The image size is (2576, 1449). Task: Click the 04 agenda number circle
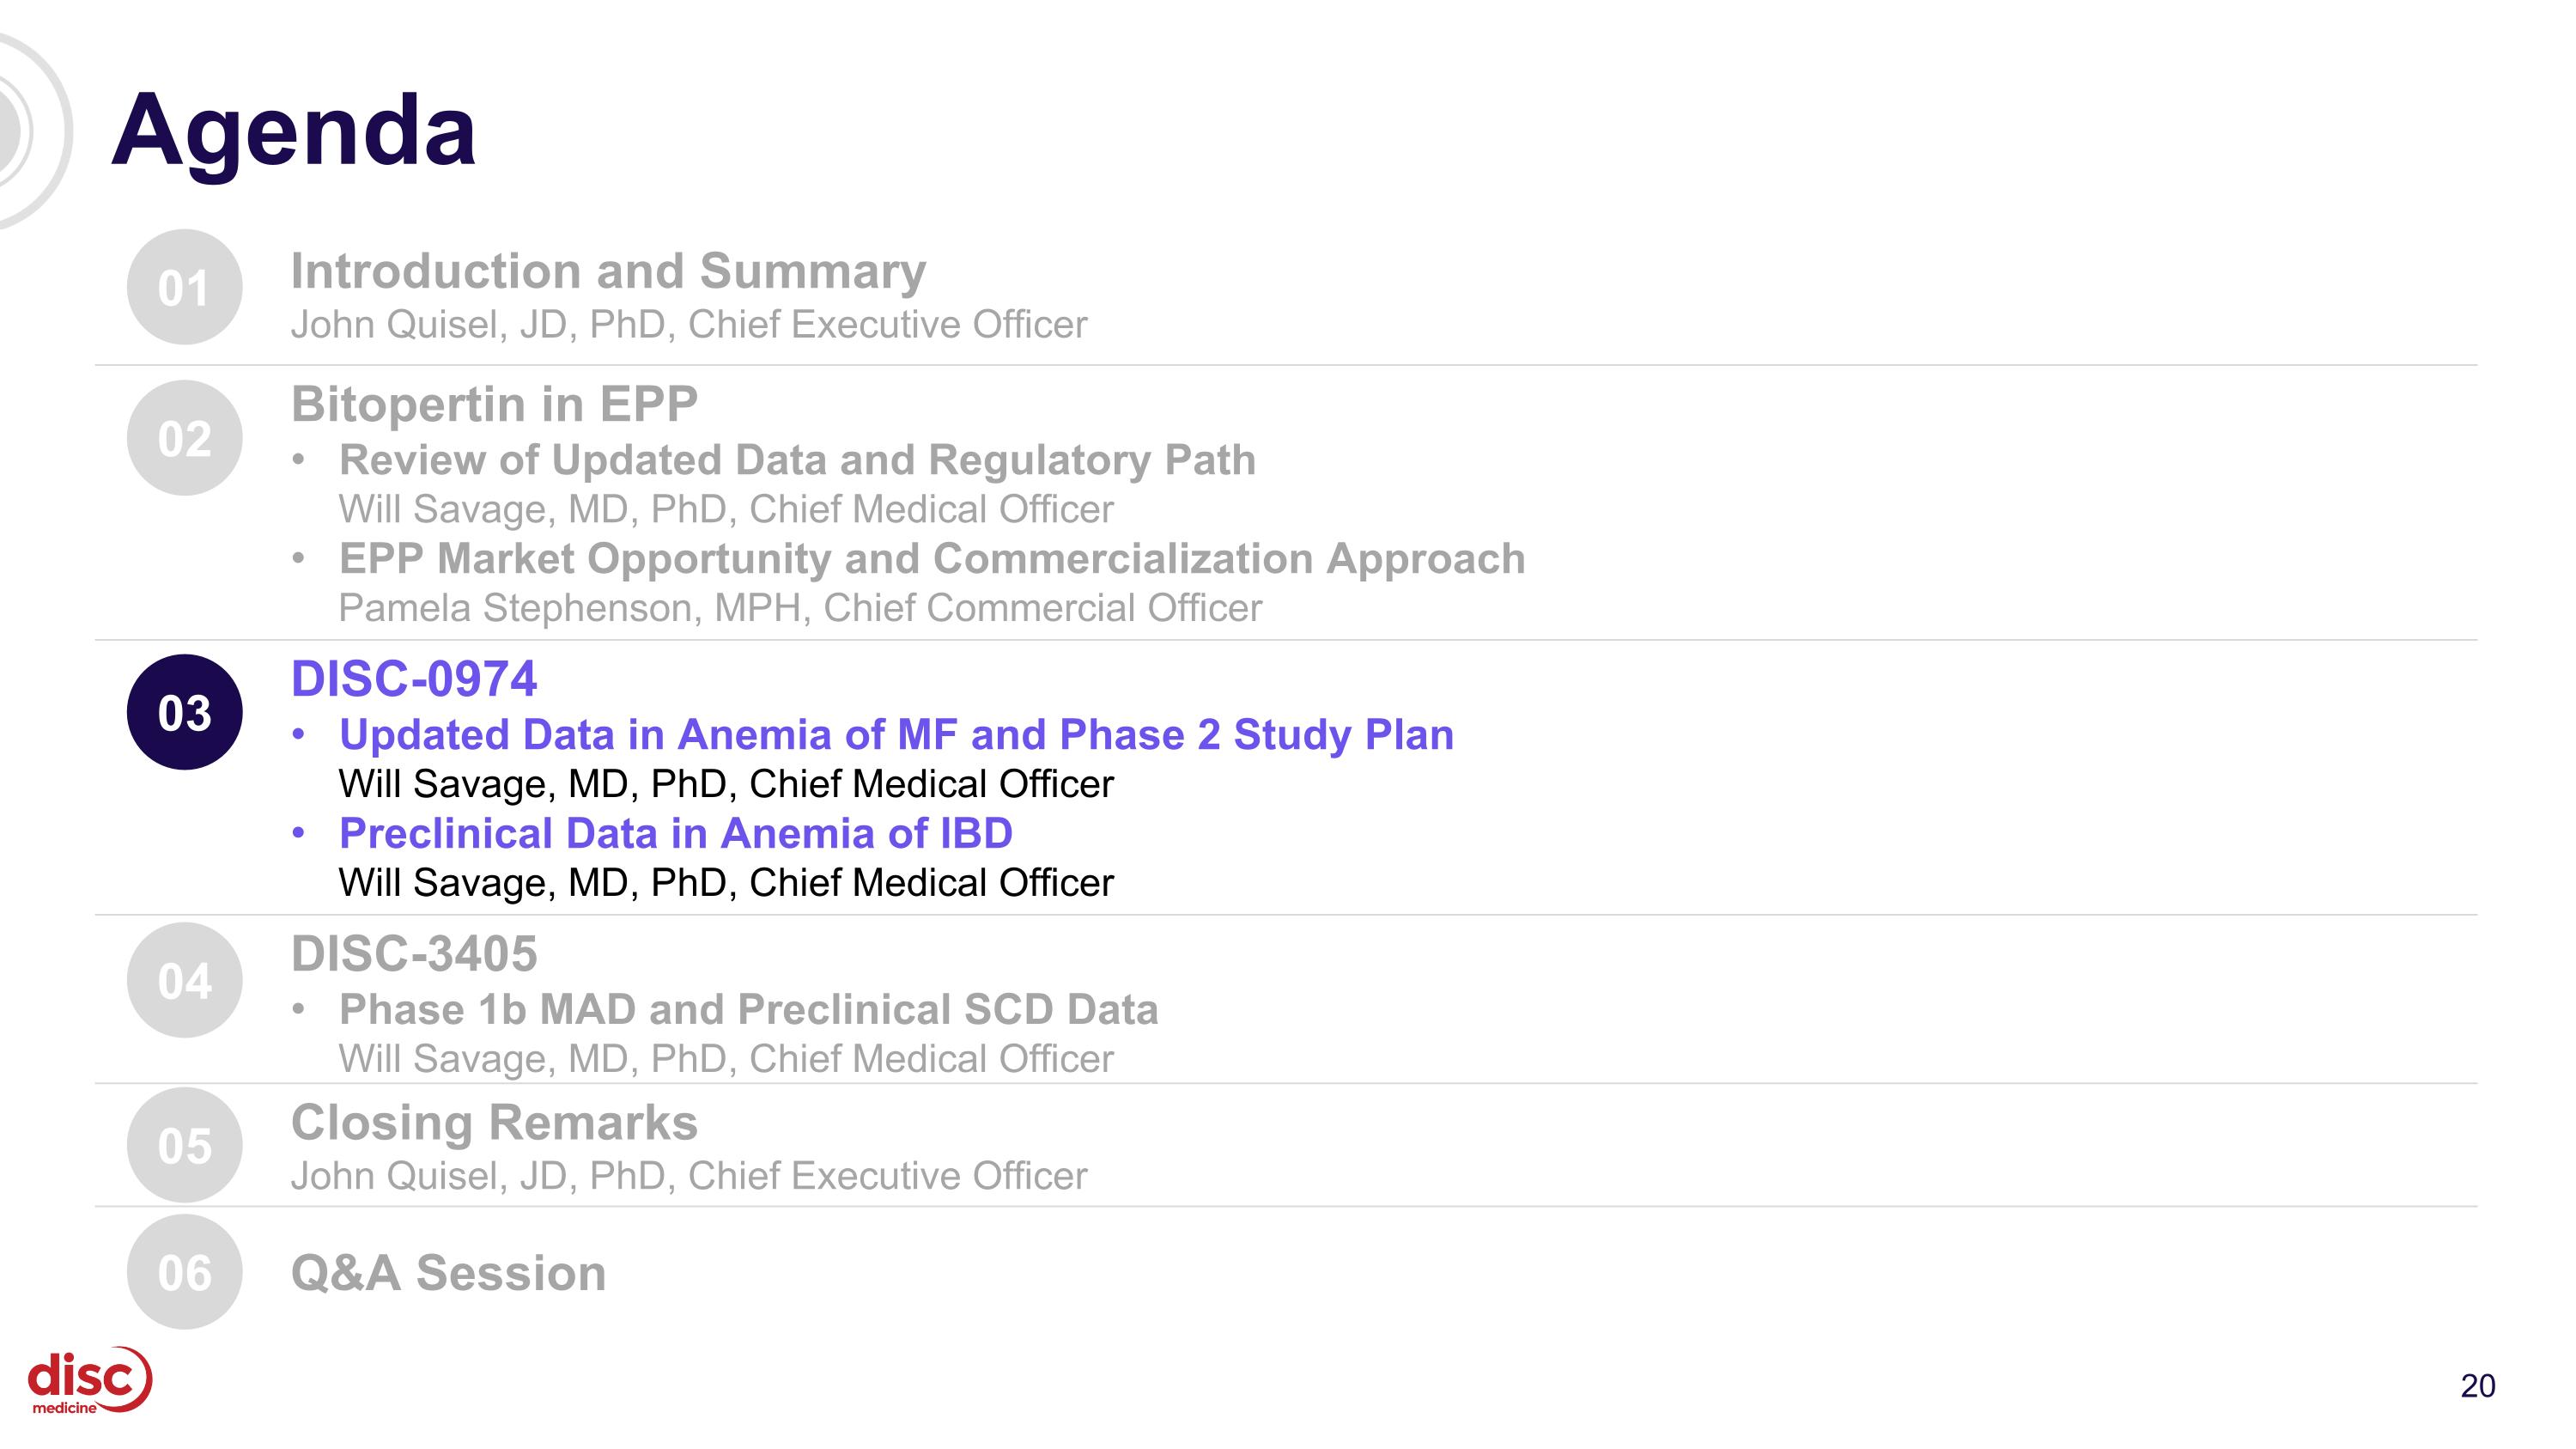(x=185, y=980)
